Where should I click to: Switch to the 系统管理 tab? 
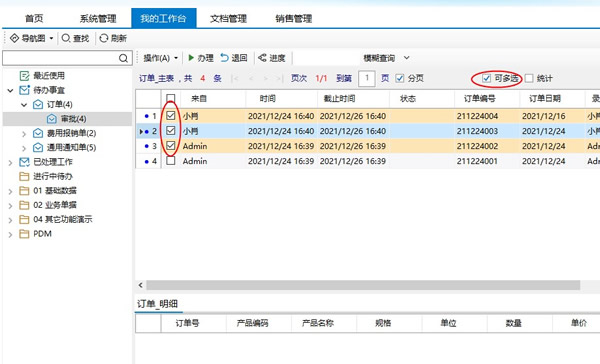pyautogui.click(x=98, y=18)
